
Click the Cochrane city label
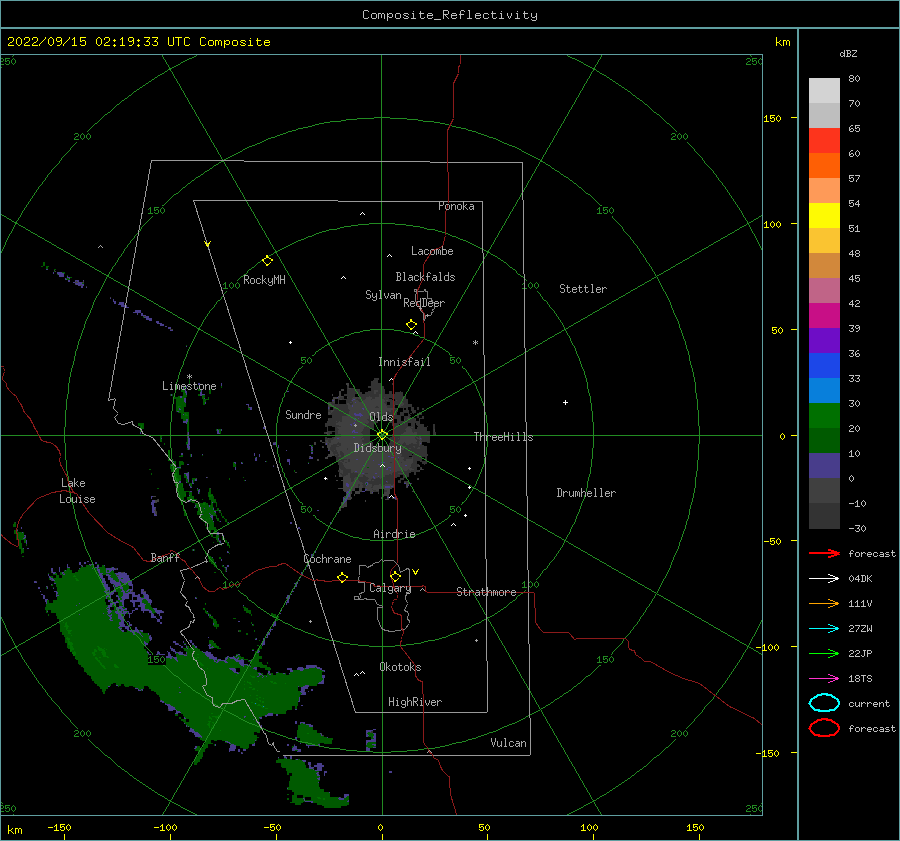(x=327, y=559)
